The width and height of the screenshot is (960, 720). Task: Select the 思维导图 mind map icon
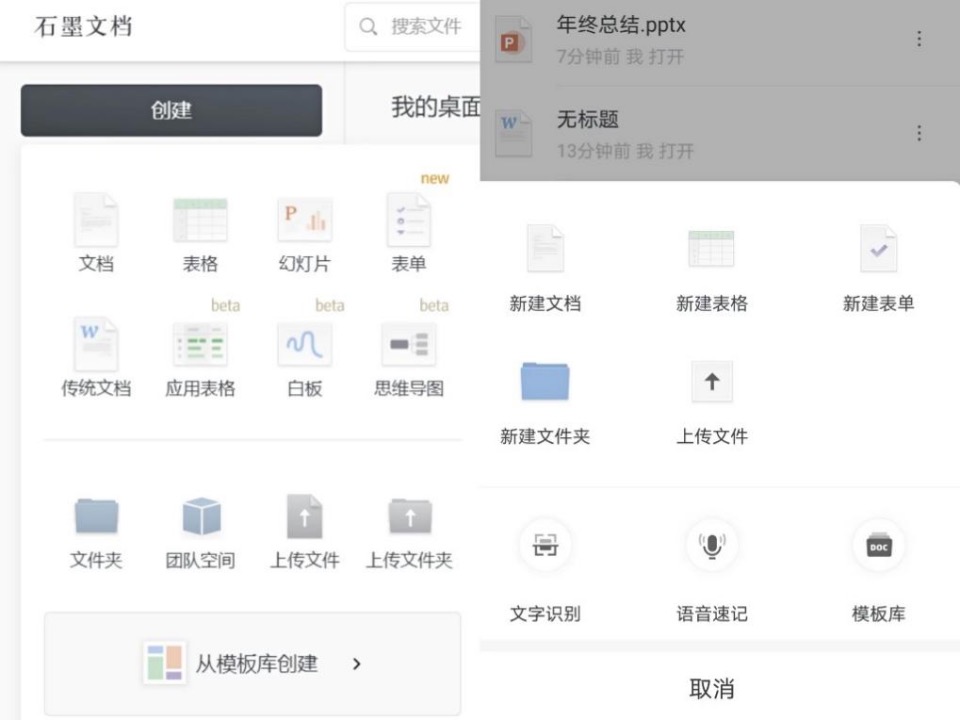408,345
